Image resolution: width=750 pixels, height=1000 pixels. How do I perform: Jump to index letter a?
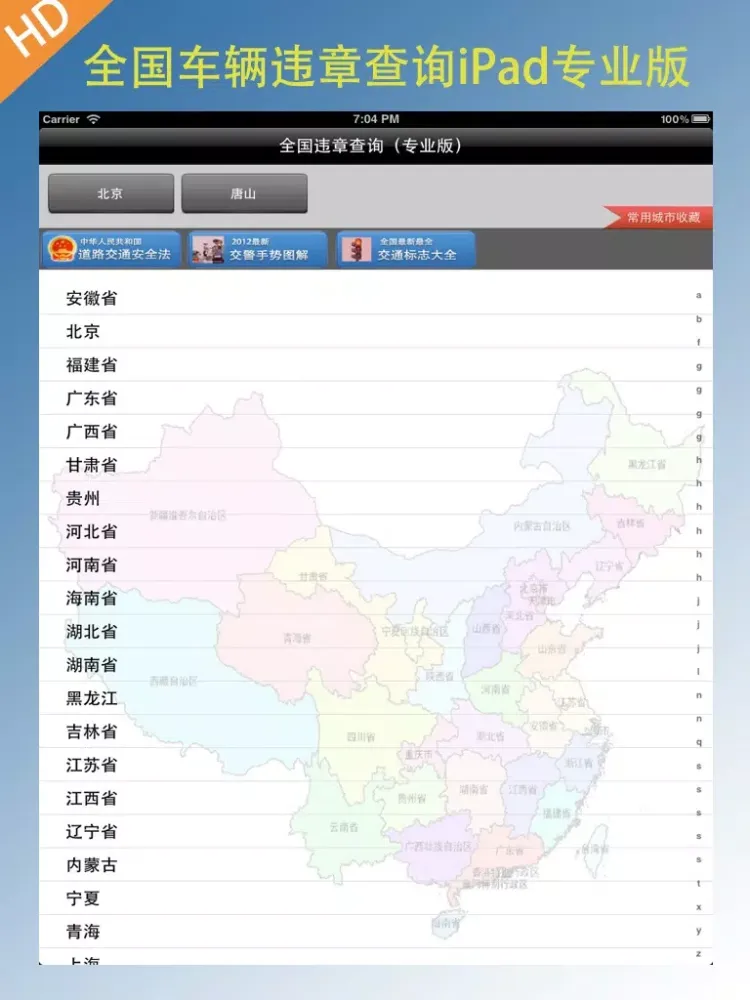click(x=699, y=295)
